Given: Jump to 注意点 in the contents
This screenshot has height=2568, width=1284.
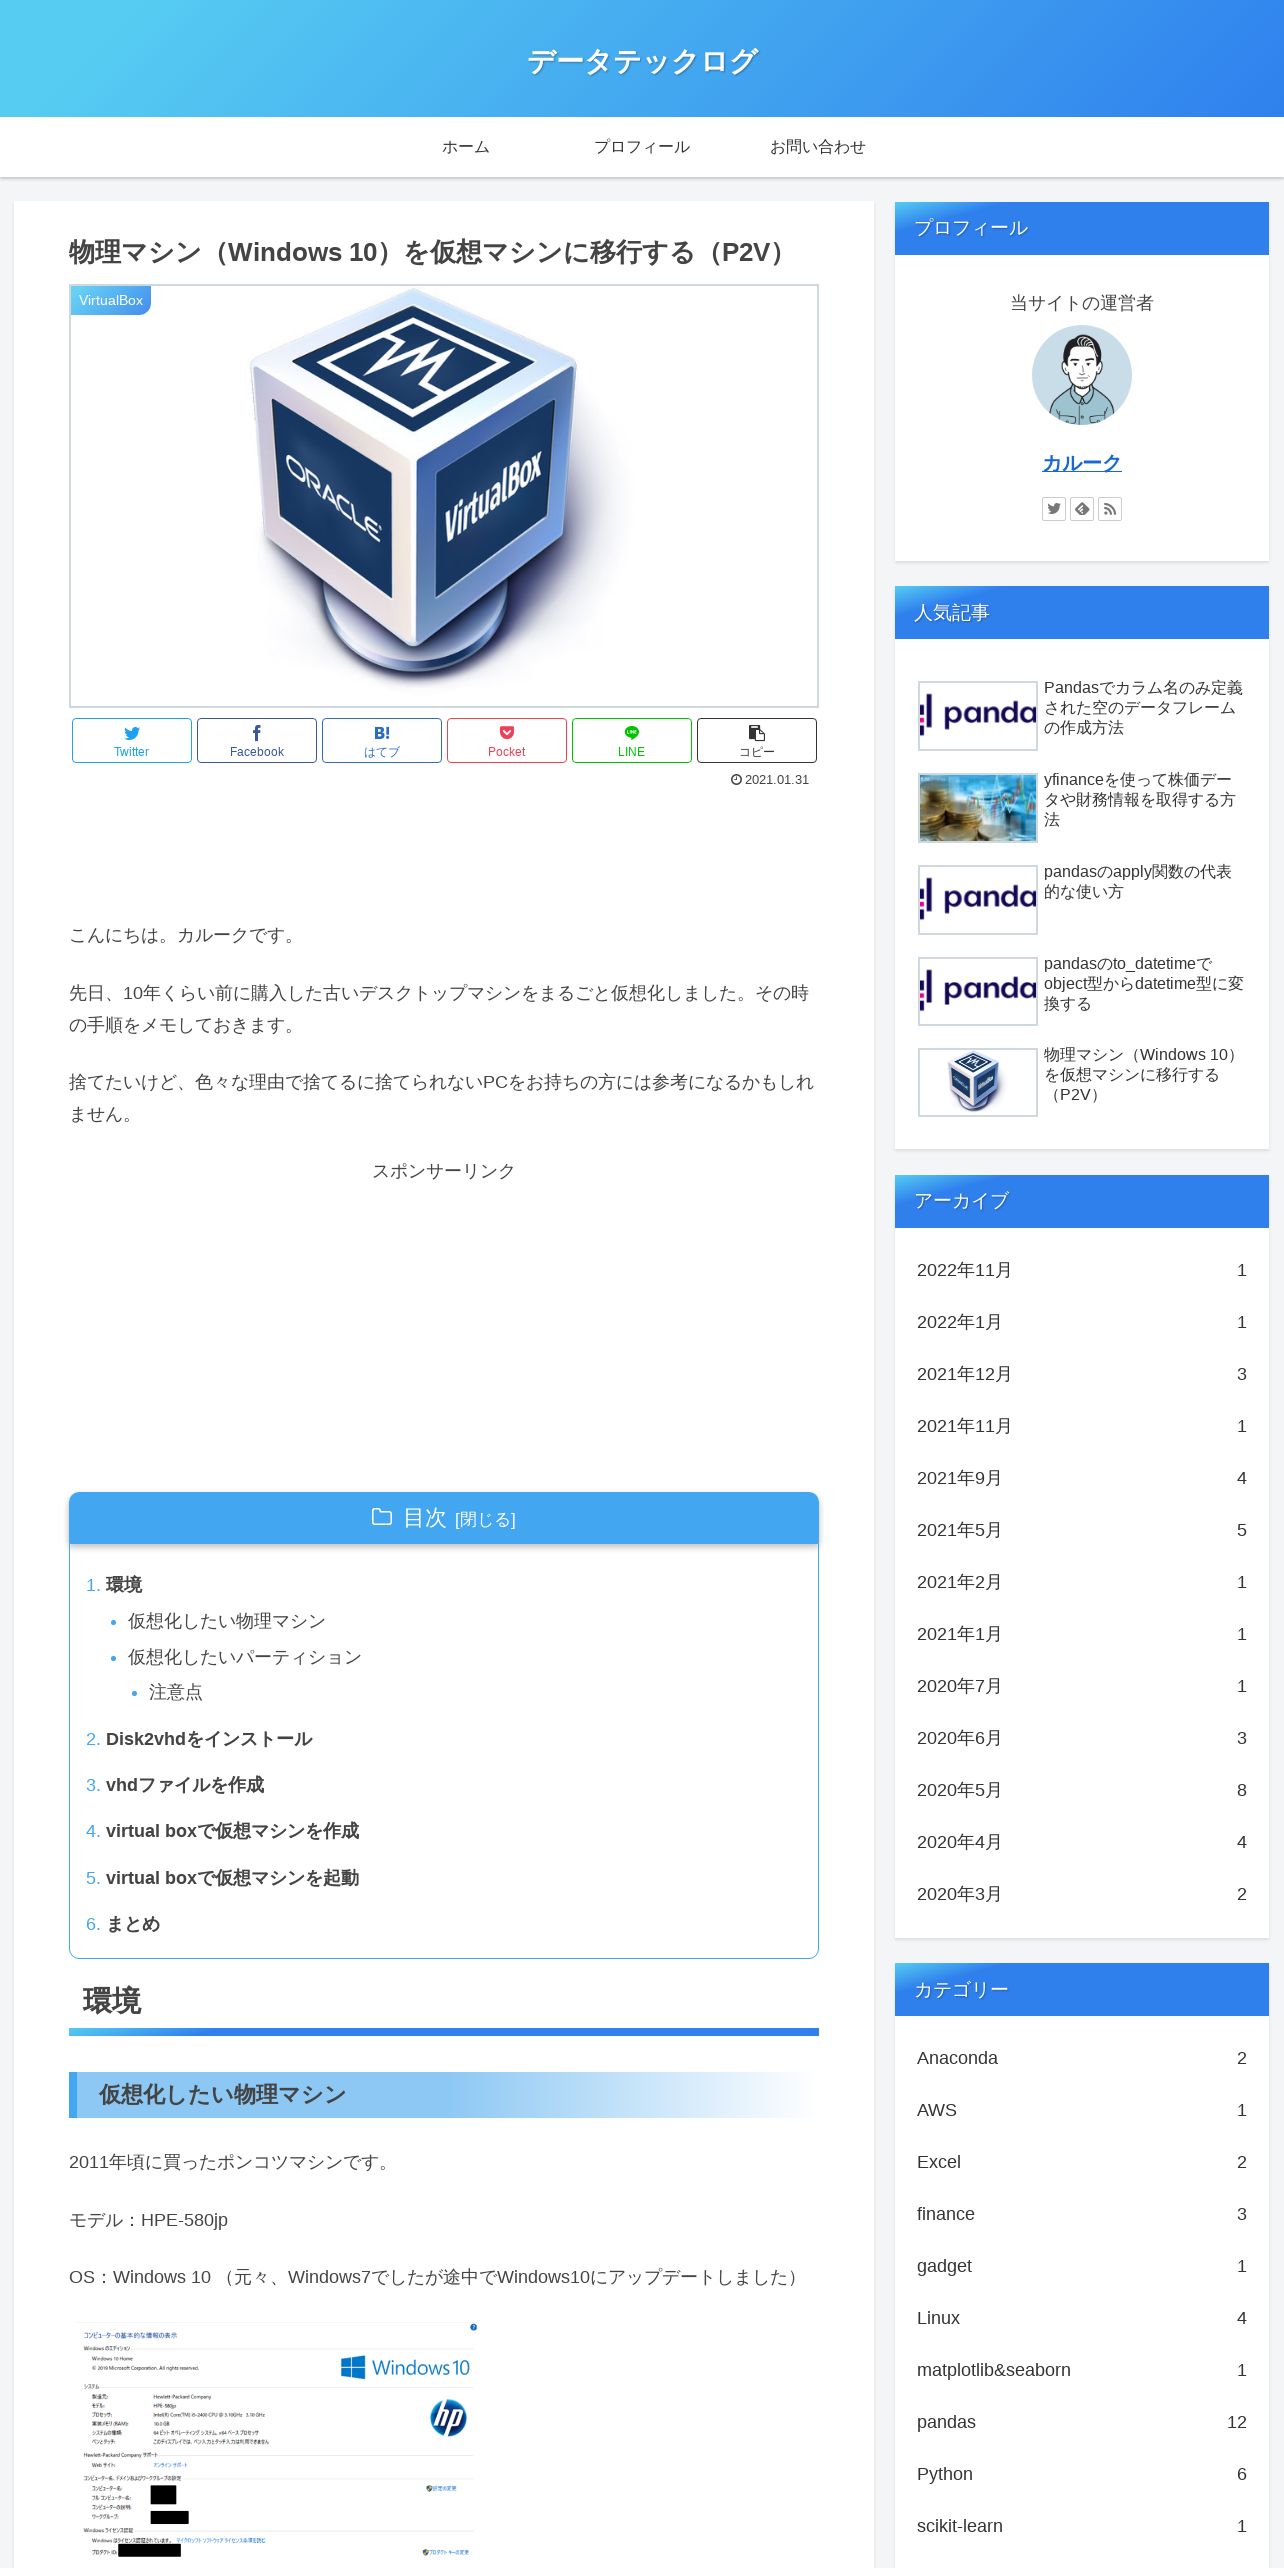Looking at the screenshot, I should click(x=176, y=1692).
